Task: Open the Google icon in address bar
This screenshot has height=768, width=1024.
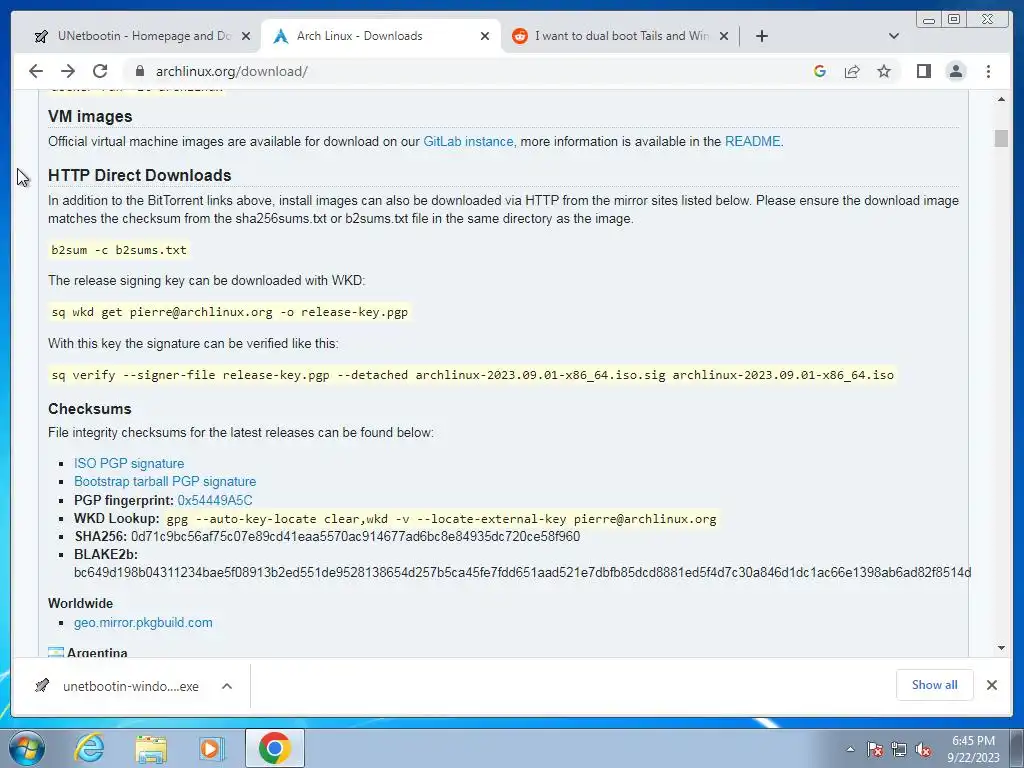Action: [x=820, y=71]
